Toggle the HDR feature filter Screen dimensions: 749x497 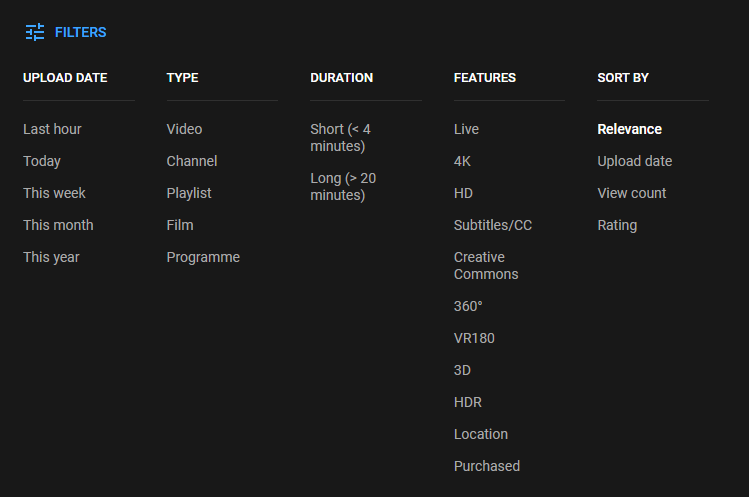click(468, 402)
